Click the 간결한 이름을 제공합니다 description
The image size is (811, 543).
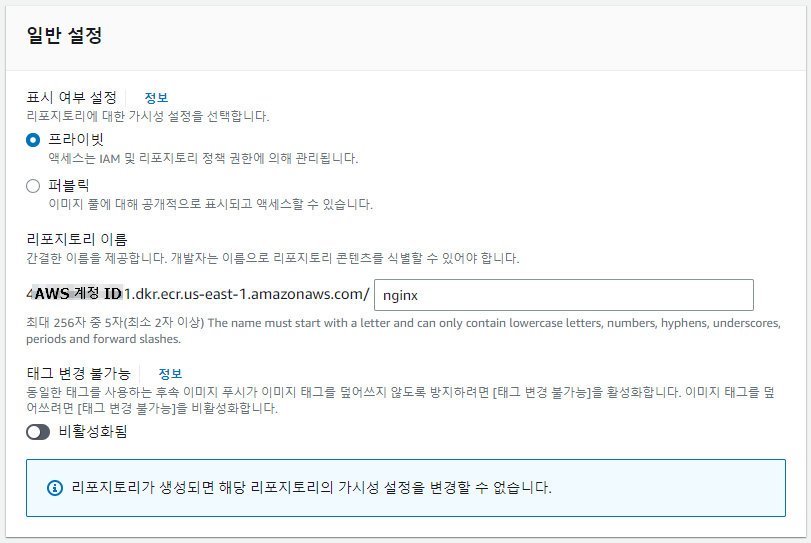pos(273,258)
